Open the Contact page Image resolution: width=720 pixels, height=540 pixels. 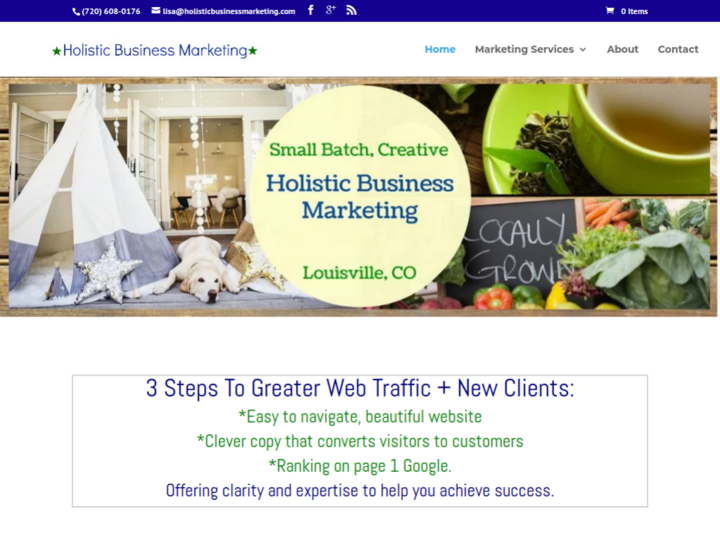tap(678, 49)
